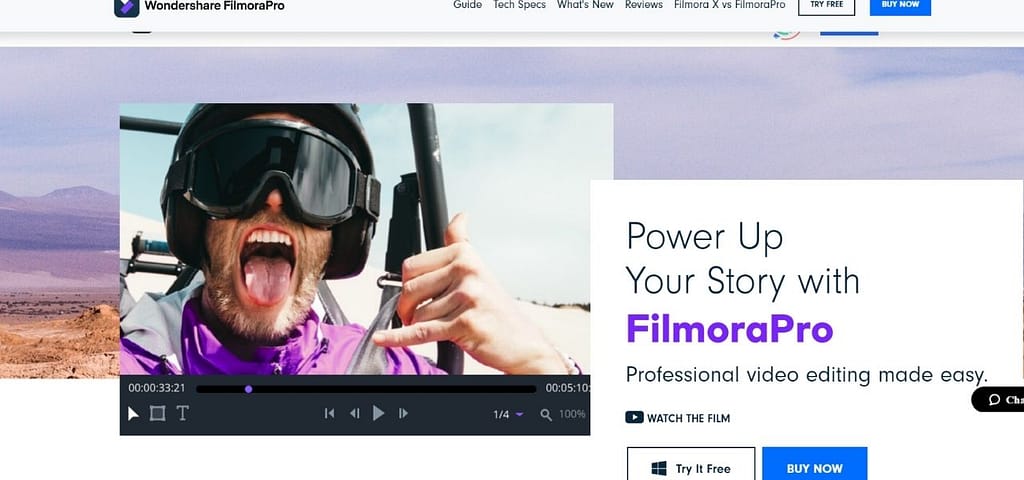Image resolution: width=1024 pixels, height=480 pixels.
Task: Open the Guide menu item
Action: coord(467,5)
